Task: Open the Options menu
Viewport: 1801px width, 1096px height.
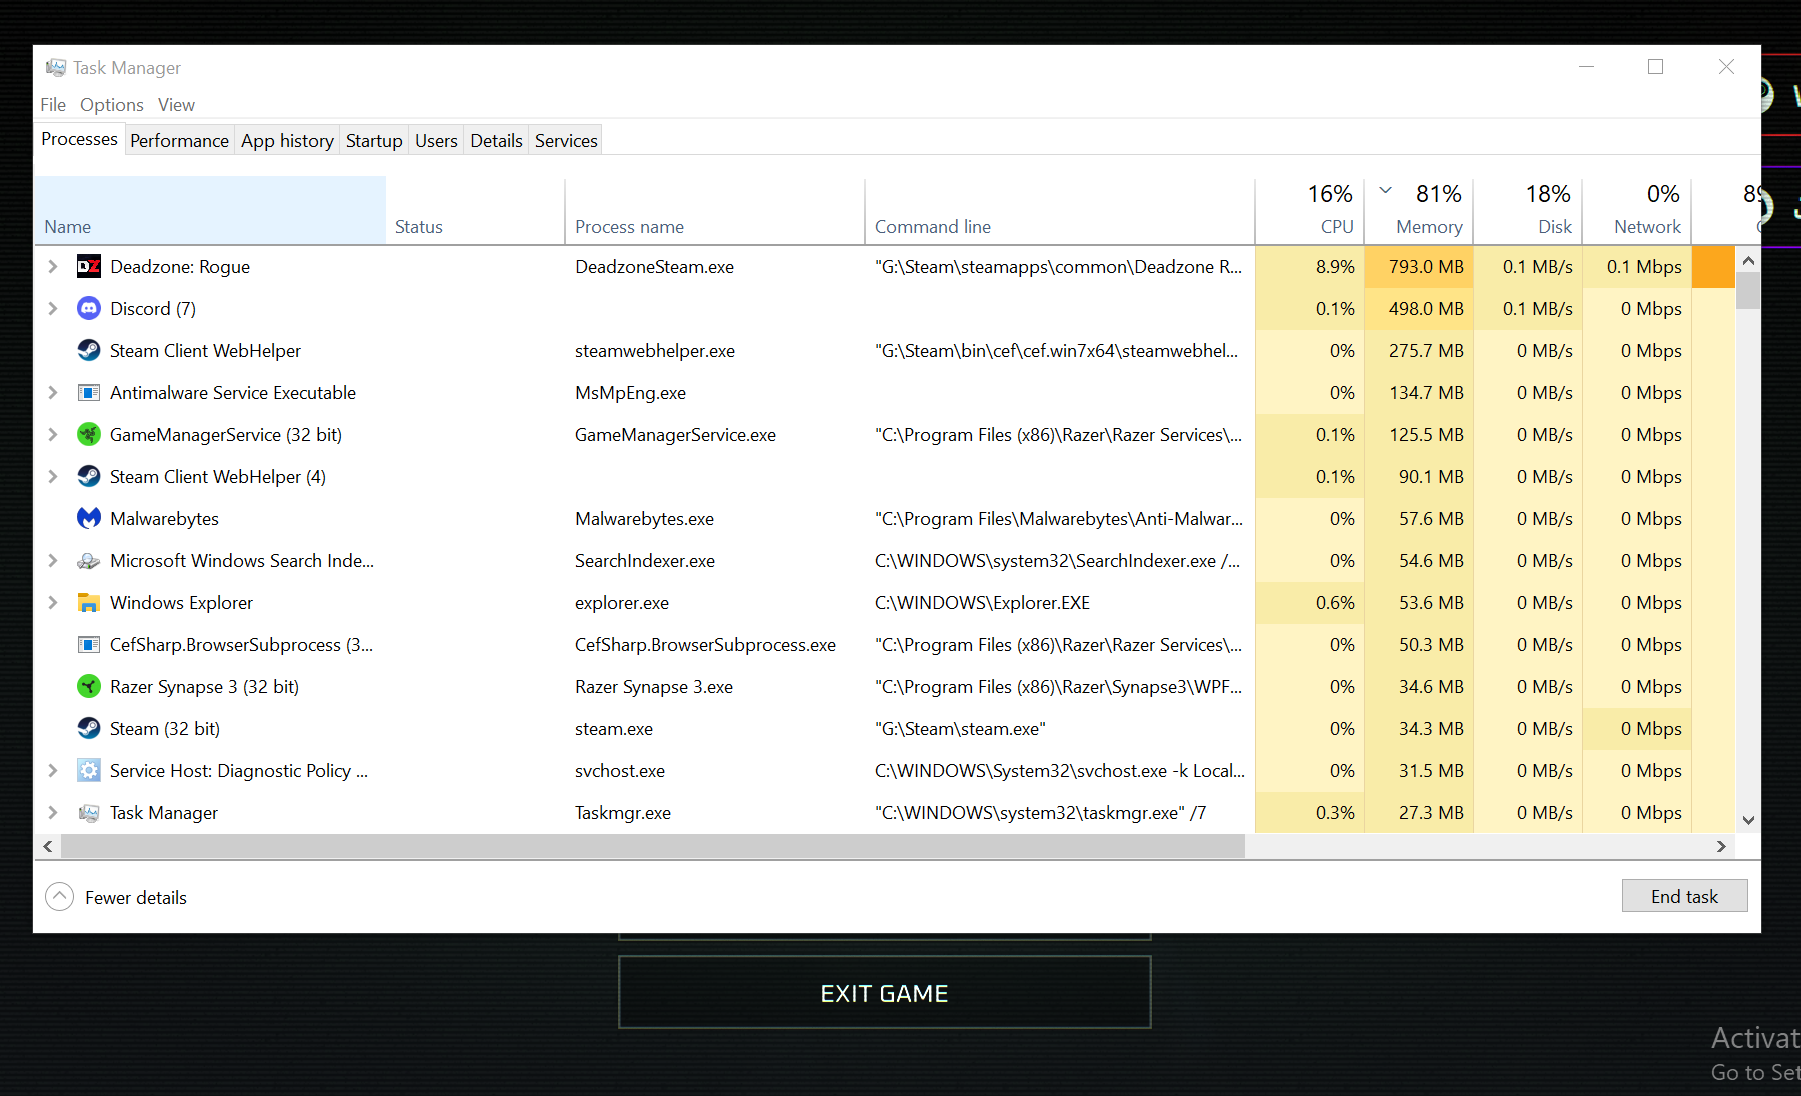Action: 112,105
